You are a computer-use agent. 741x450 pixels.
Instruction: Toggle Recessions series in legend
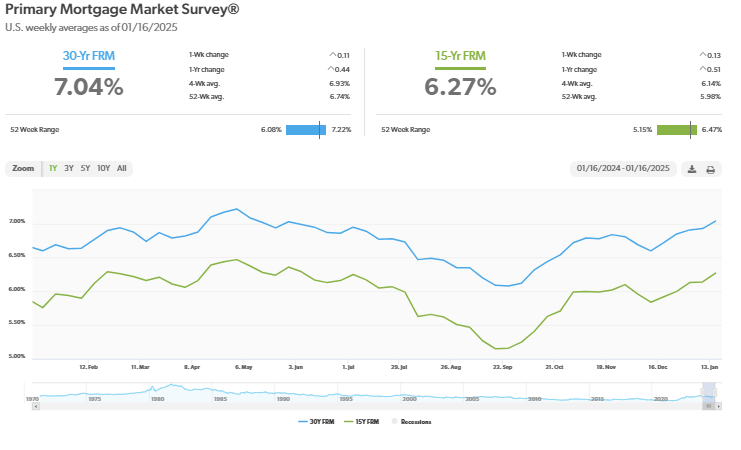tap(411, 422)
